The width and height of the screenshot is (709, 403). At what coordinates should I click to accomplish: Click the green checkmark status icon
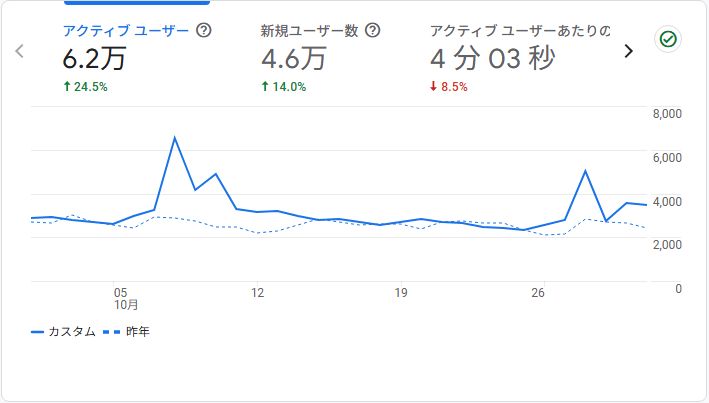(x=667, y=40)
